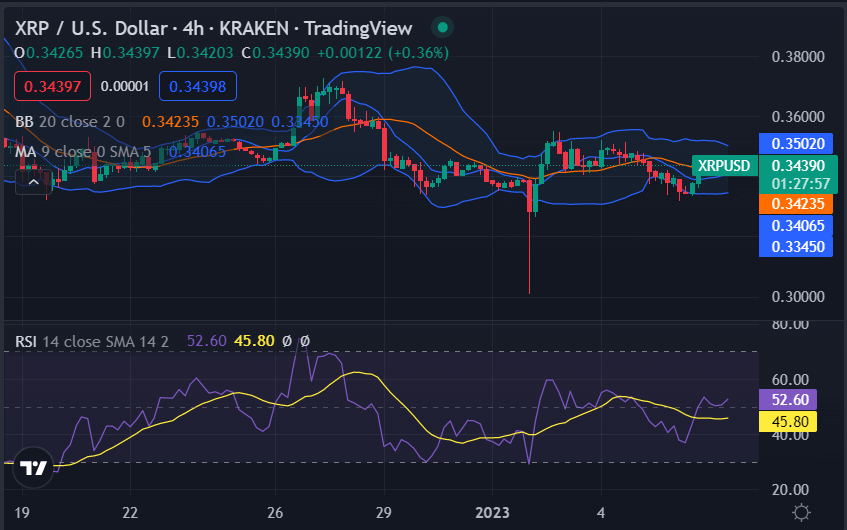Screen dimensions: 847x530
Task: Click the 29 date axis label
Action: pos(384,513)
